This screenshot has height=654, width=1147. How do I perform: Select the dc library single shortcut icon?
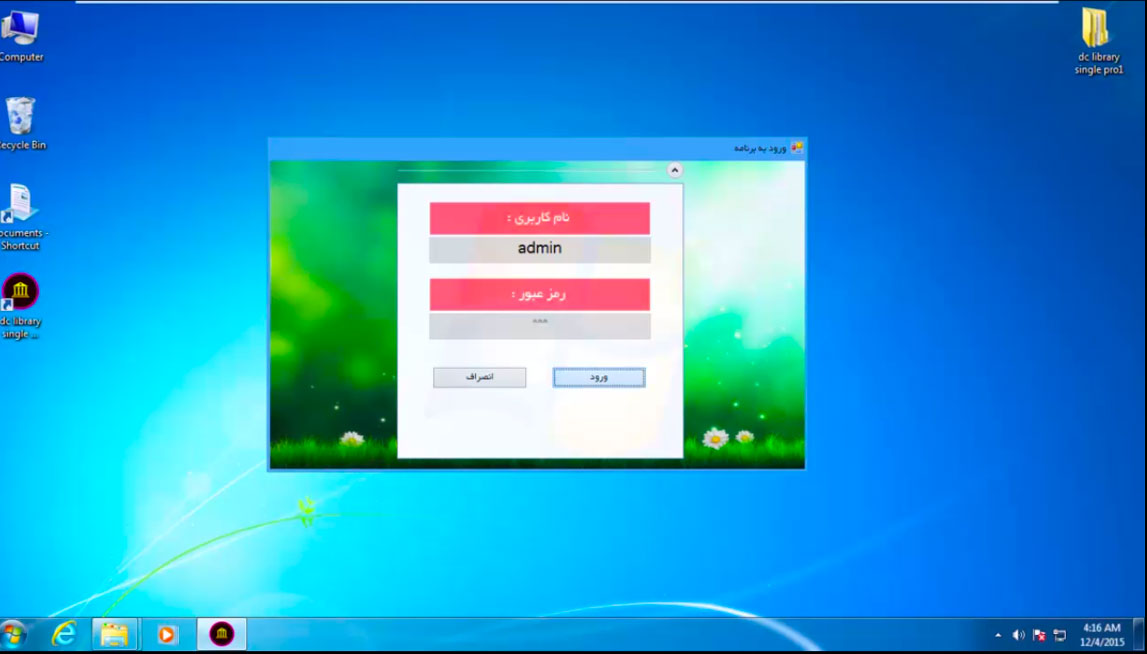click(20, 307)
